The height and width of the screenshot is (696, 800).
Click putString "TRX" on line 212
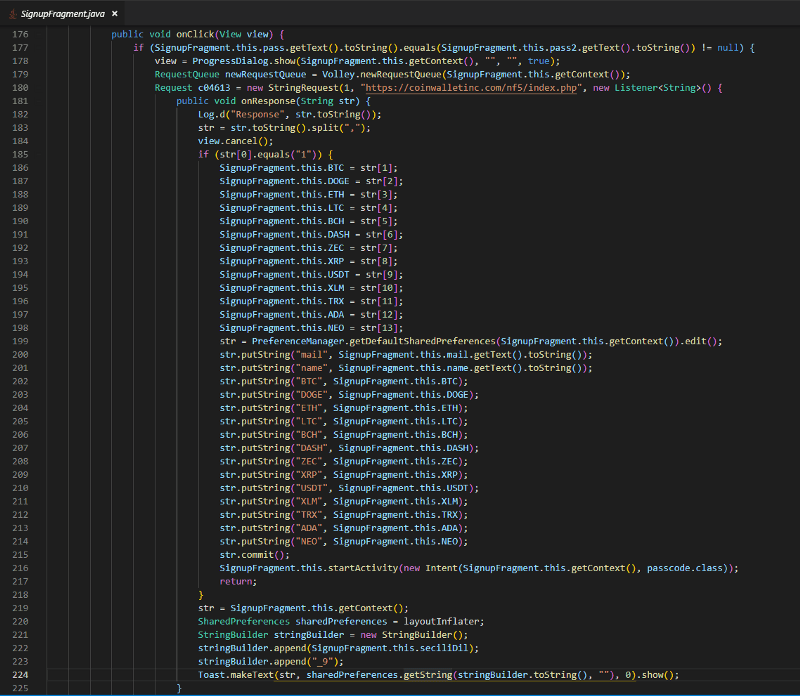pyautogui.click(x=343, y=515)
